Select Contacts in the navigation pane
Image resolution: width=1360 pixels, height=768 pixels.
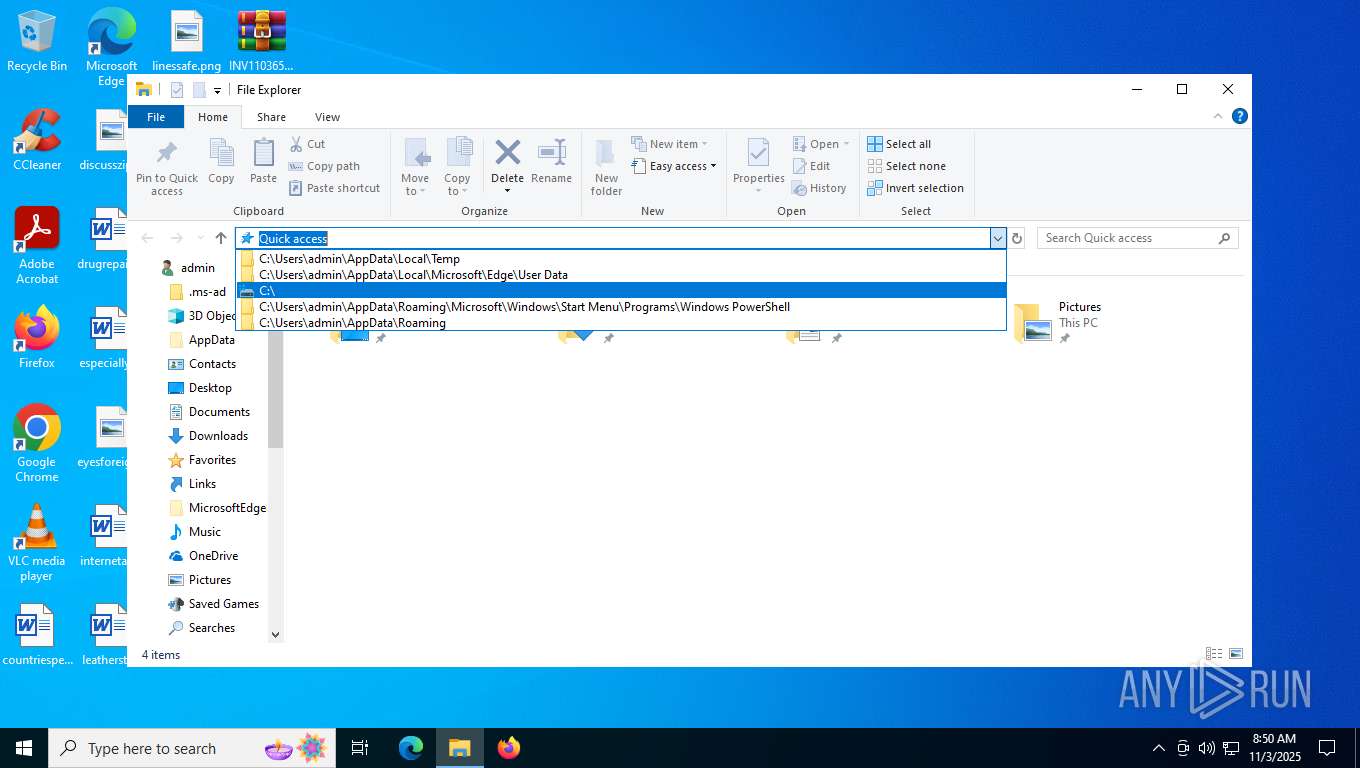pyautogui.click(x=212, y=364)
